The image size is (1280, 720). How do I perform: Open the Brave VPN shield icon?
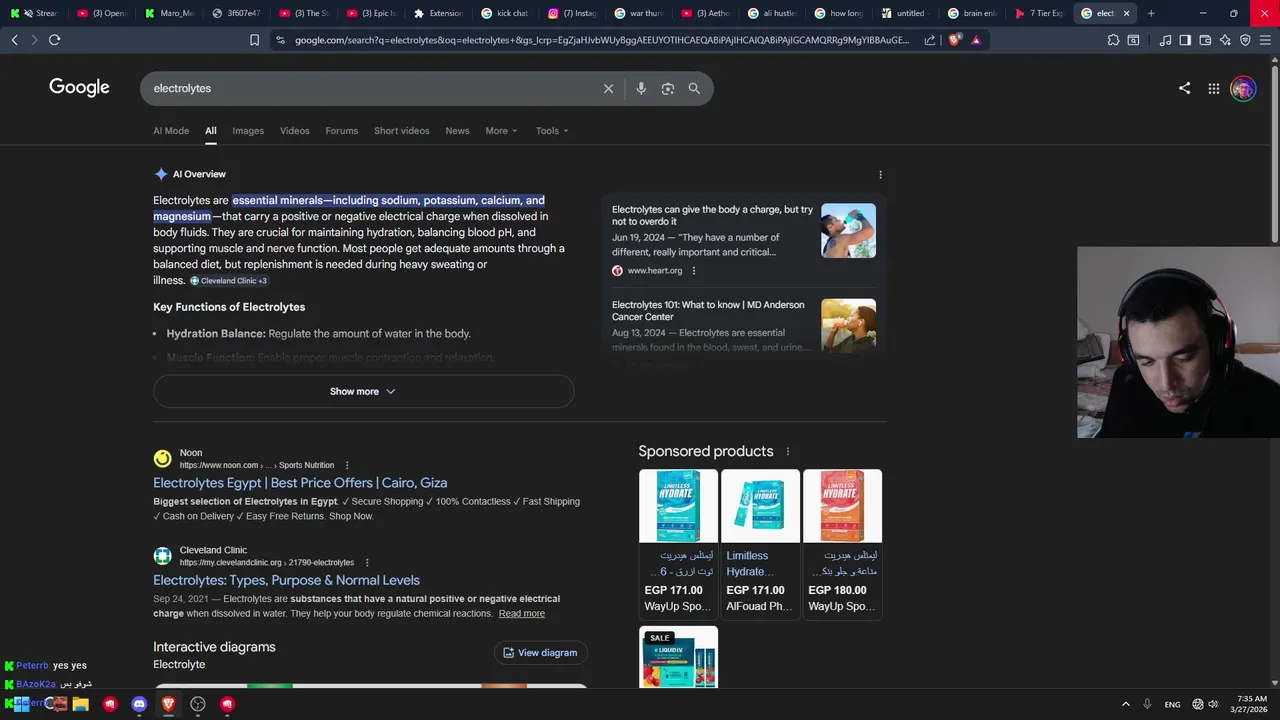[1245, 40]
